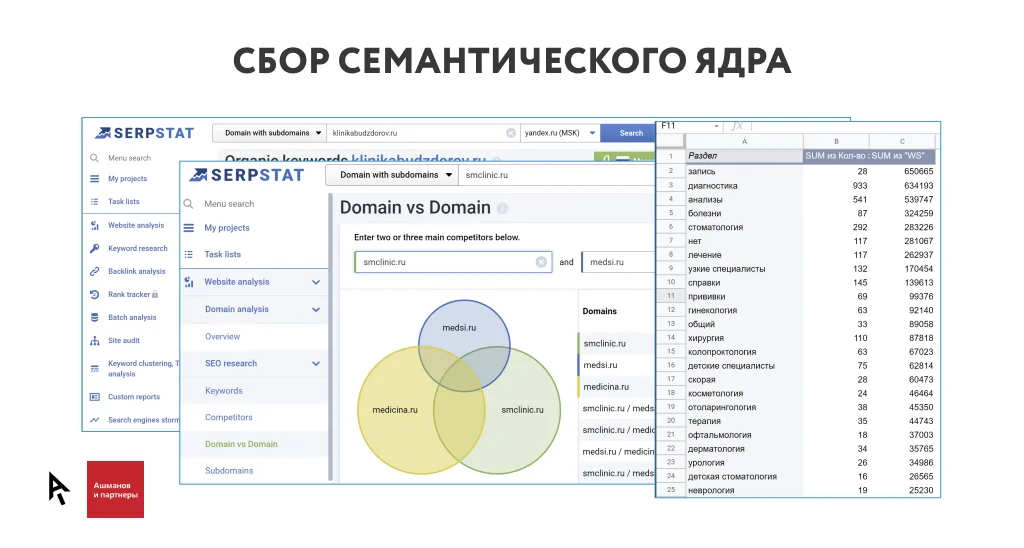Collapse the SEO research submenu chevron
Image resolution: width=1024 pixels, height=548 pixels.
(x=316, y=363)
